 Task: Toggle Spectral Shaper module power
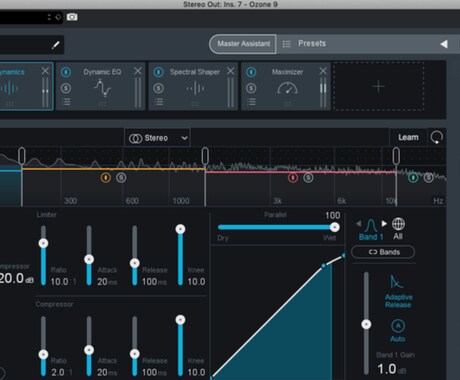(159, 72)
